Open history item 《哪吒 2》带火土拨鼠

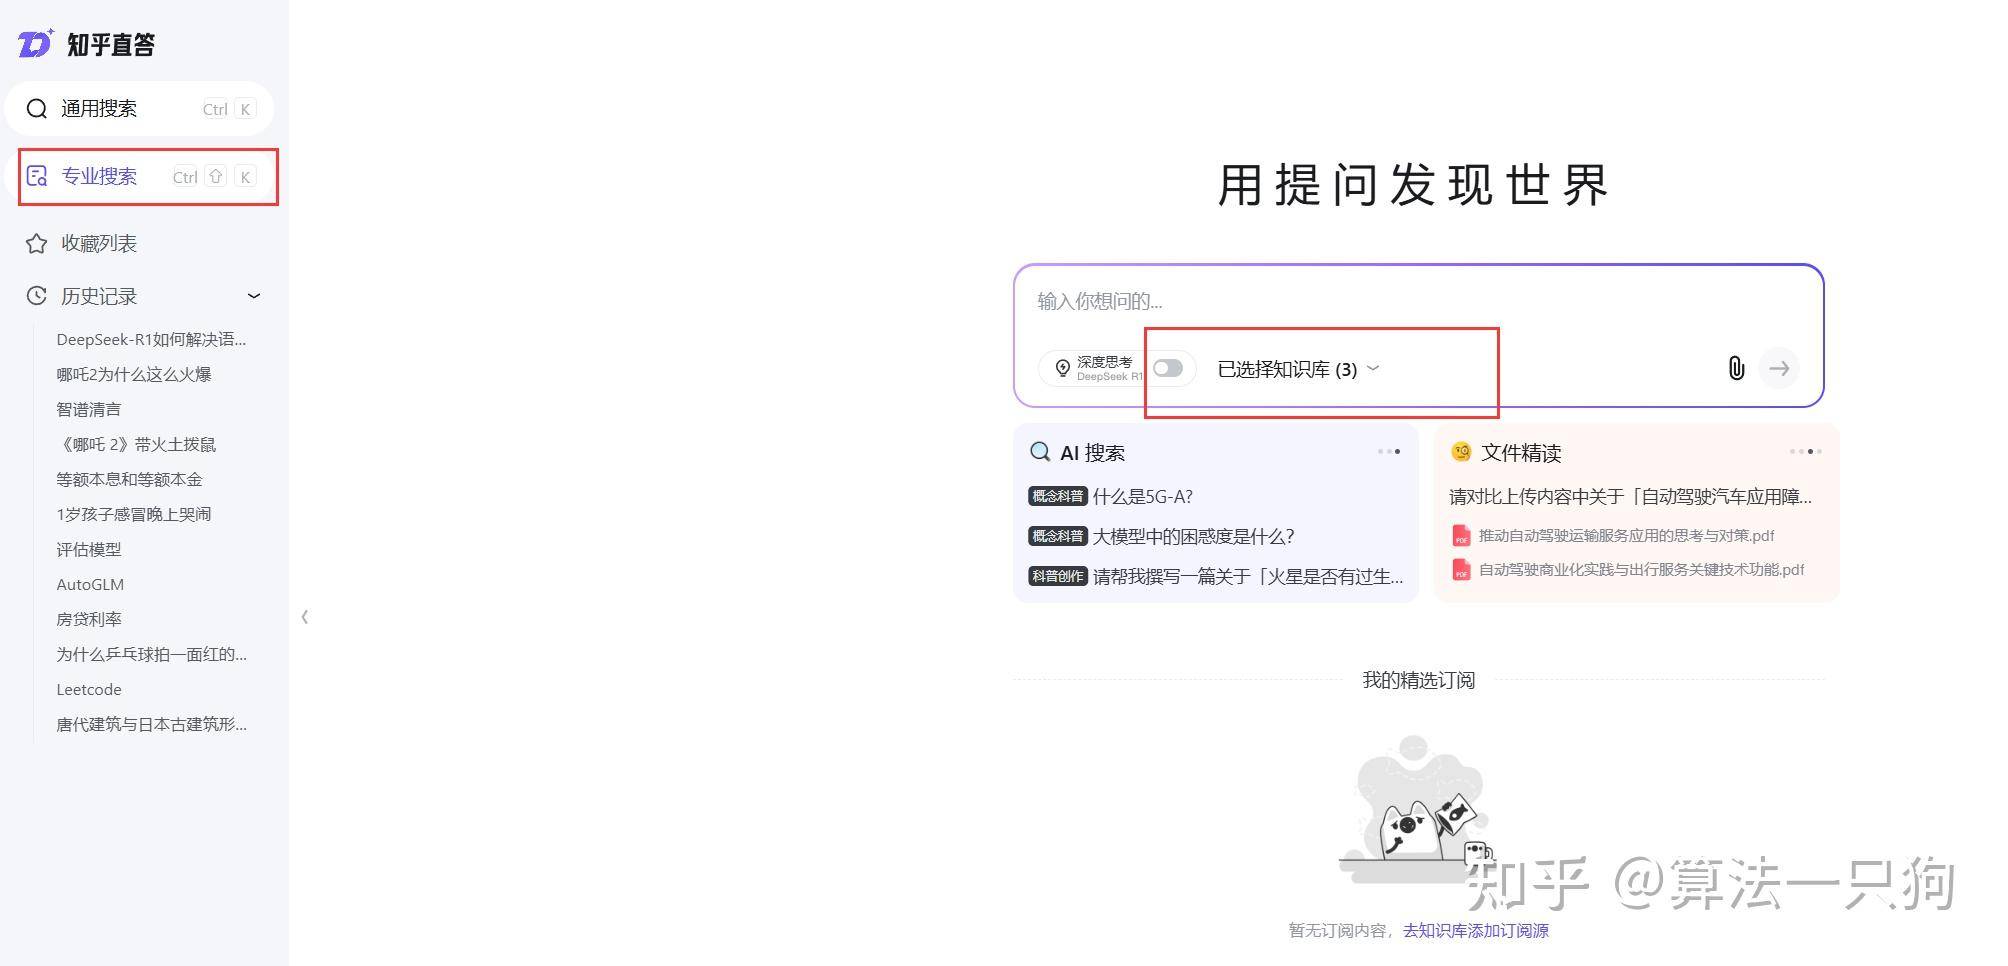coord(136,444)
